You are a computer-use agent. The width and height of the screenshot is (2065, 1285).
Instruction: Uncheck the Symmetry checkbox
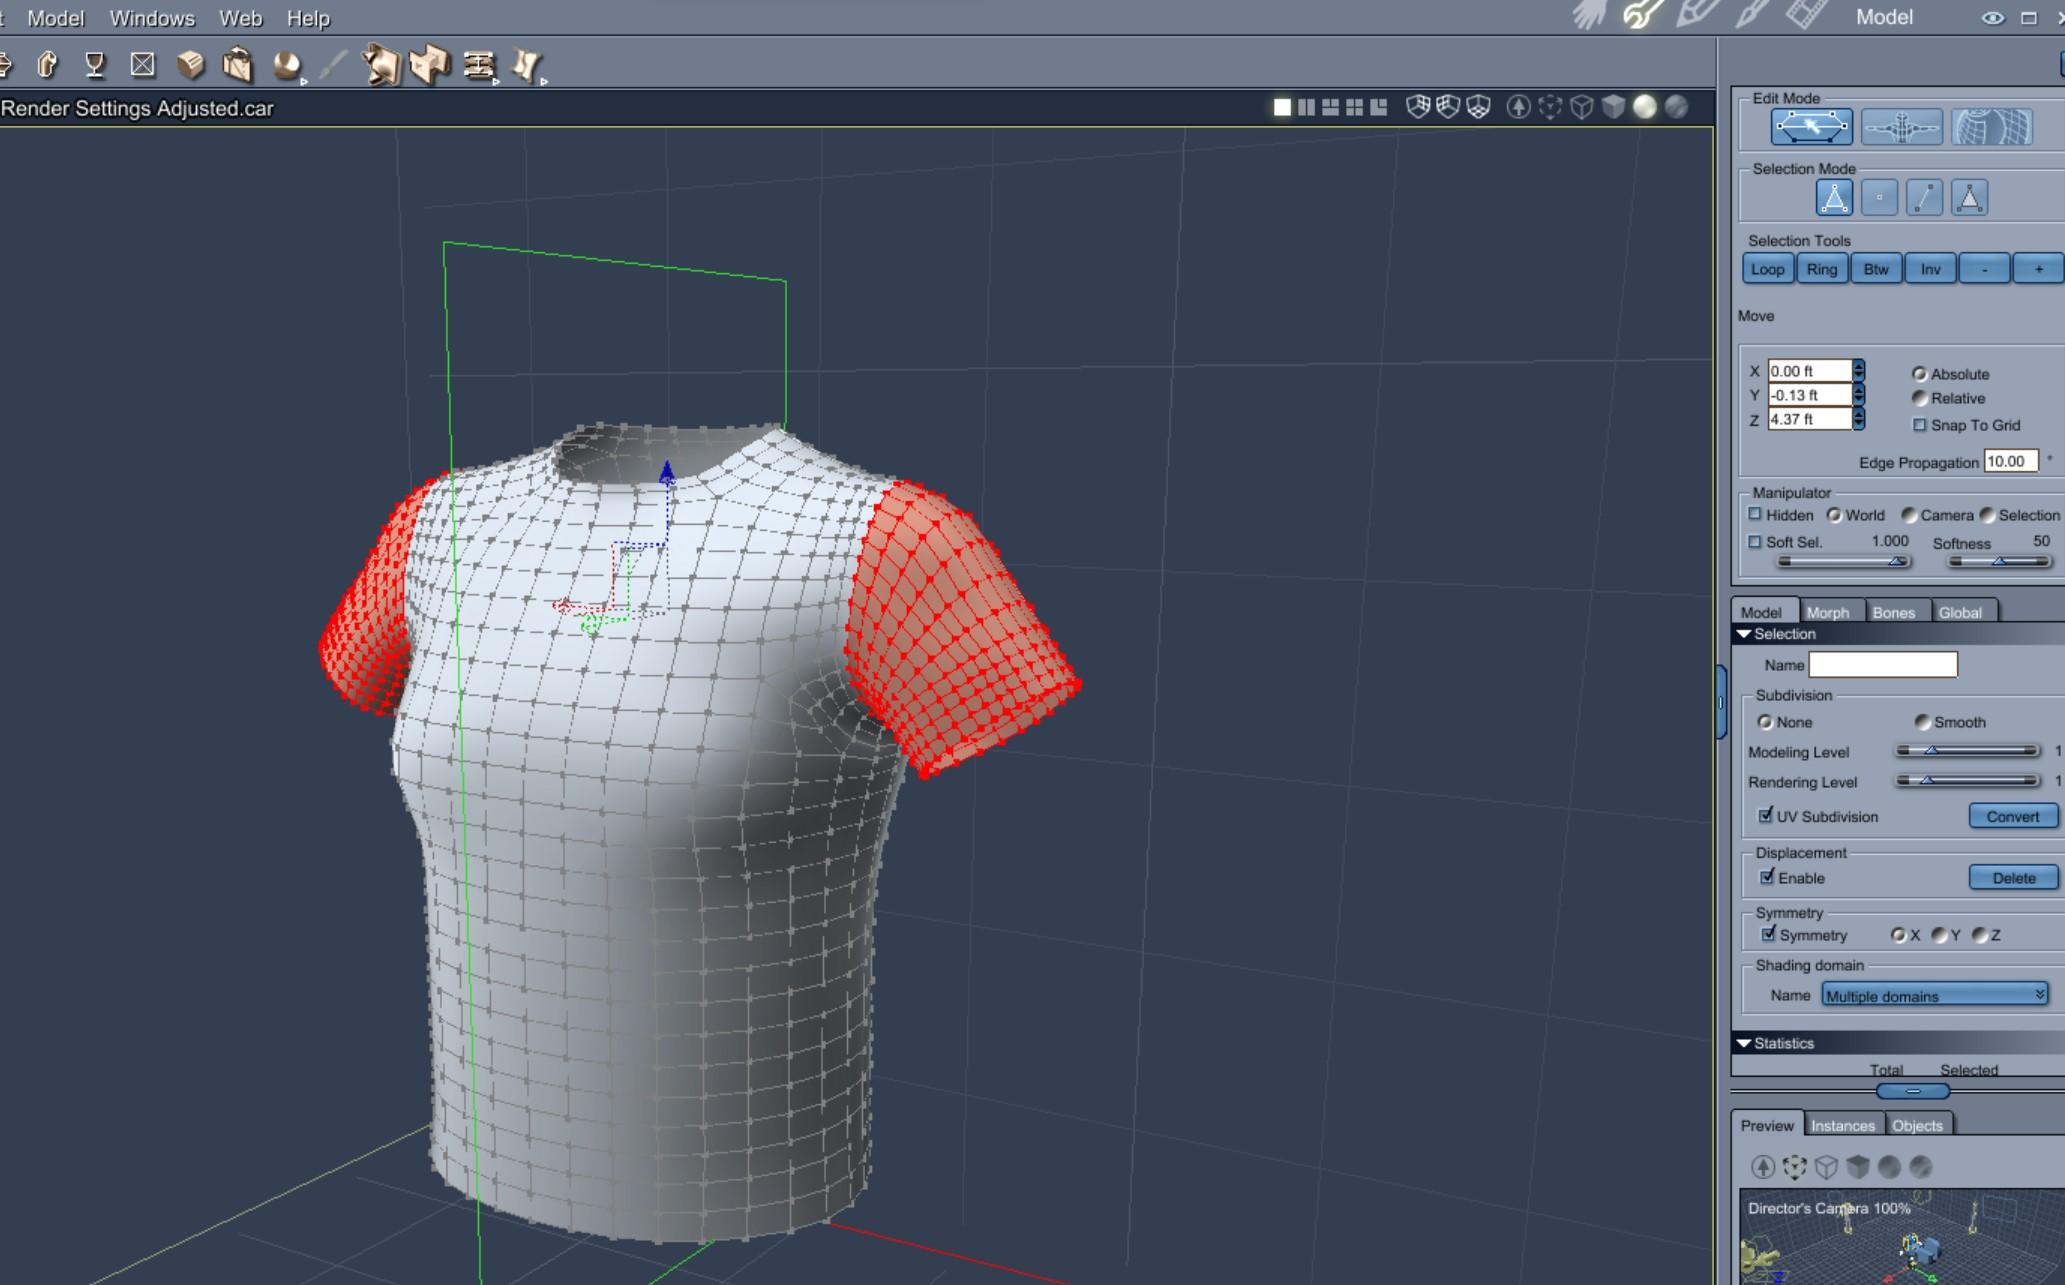point(1768,934)
